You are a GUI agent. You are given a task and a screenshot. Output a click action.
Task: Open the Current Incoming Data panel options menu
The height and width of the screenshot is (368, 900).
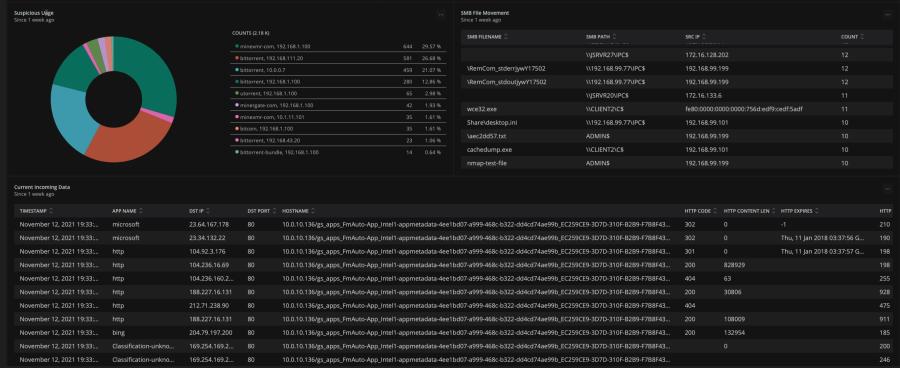coord(887,189)
